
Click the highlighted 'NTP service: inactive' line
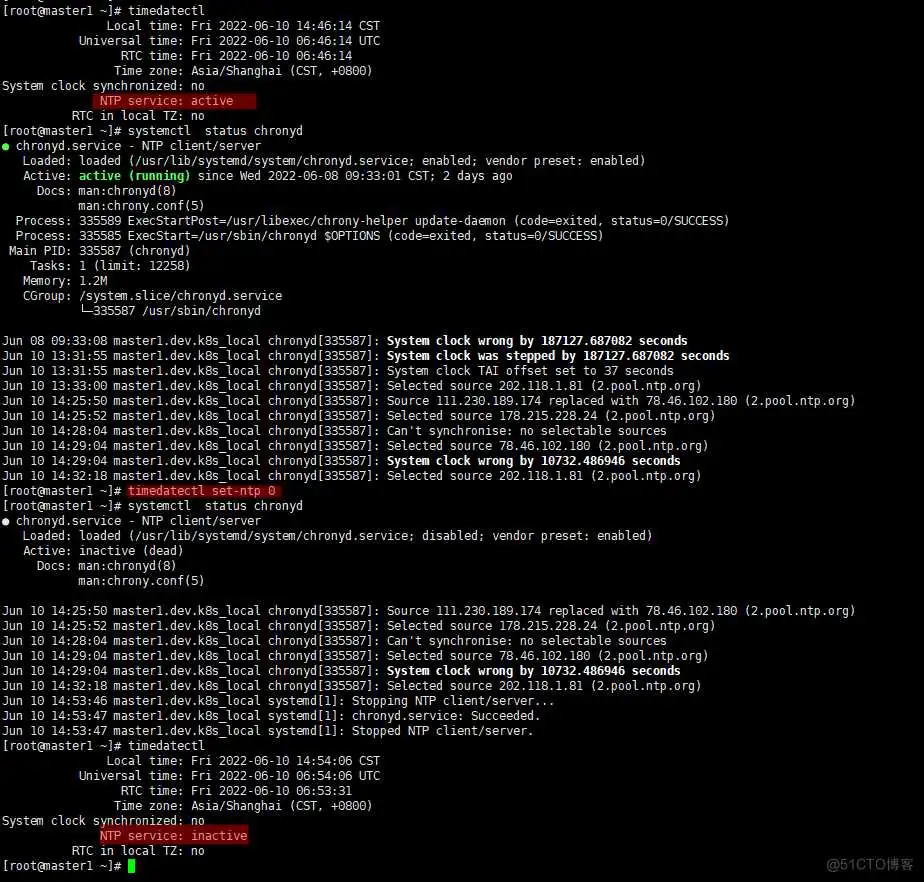(x=173, y=836)
